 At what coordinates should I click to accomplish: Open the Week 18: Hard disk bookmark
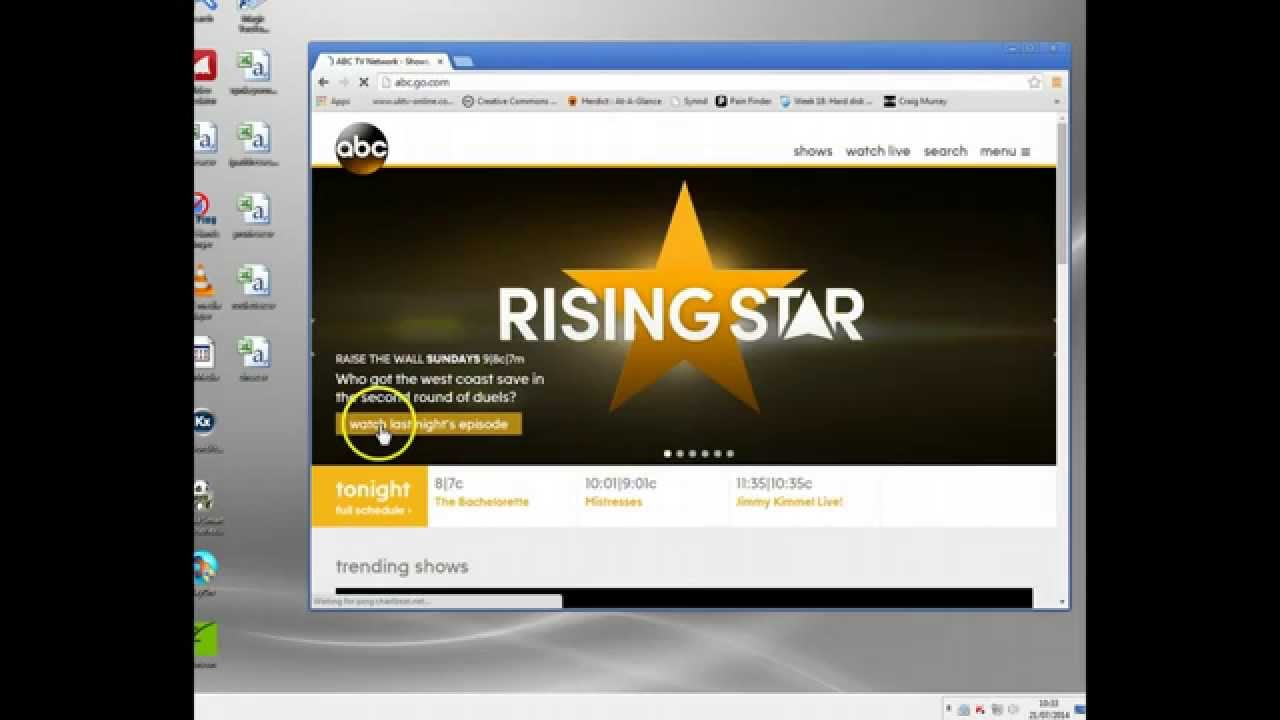click(x=826, y=101)
